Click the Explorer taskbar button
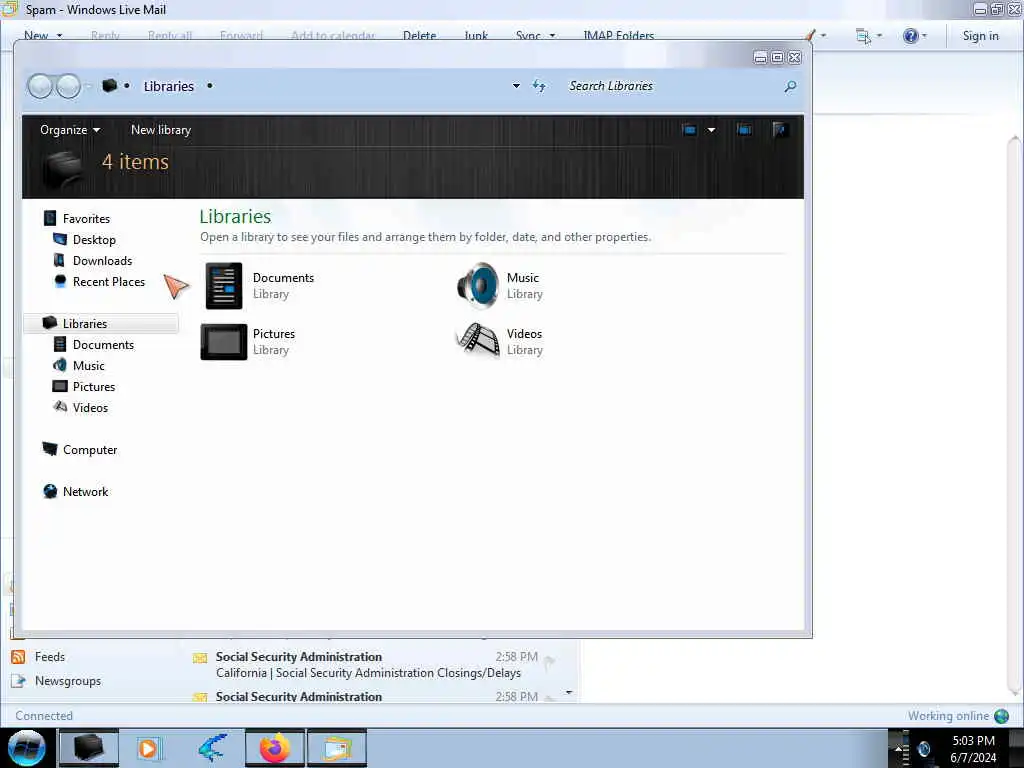Image resolution: width=1024 pixels, height=768 pixels. (x=89, y=748)
